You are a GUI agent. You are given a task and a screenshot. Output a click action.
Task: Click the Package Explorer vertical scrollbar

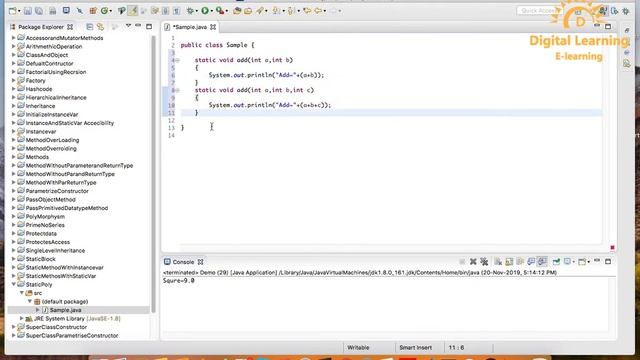point(153,173)
